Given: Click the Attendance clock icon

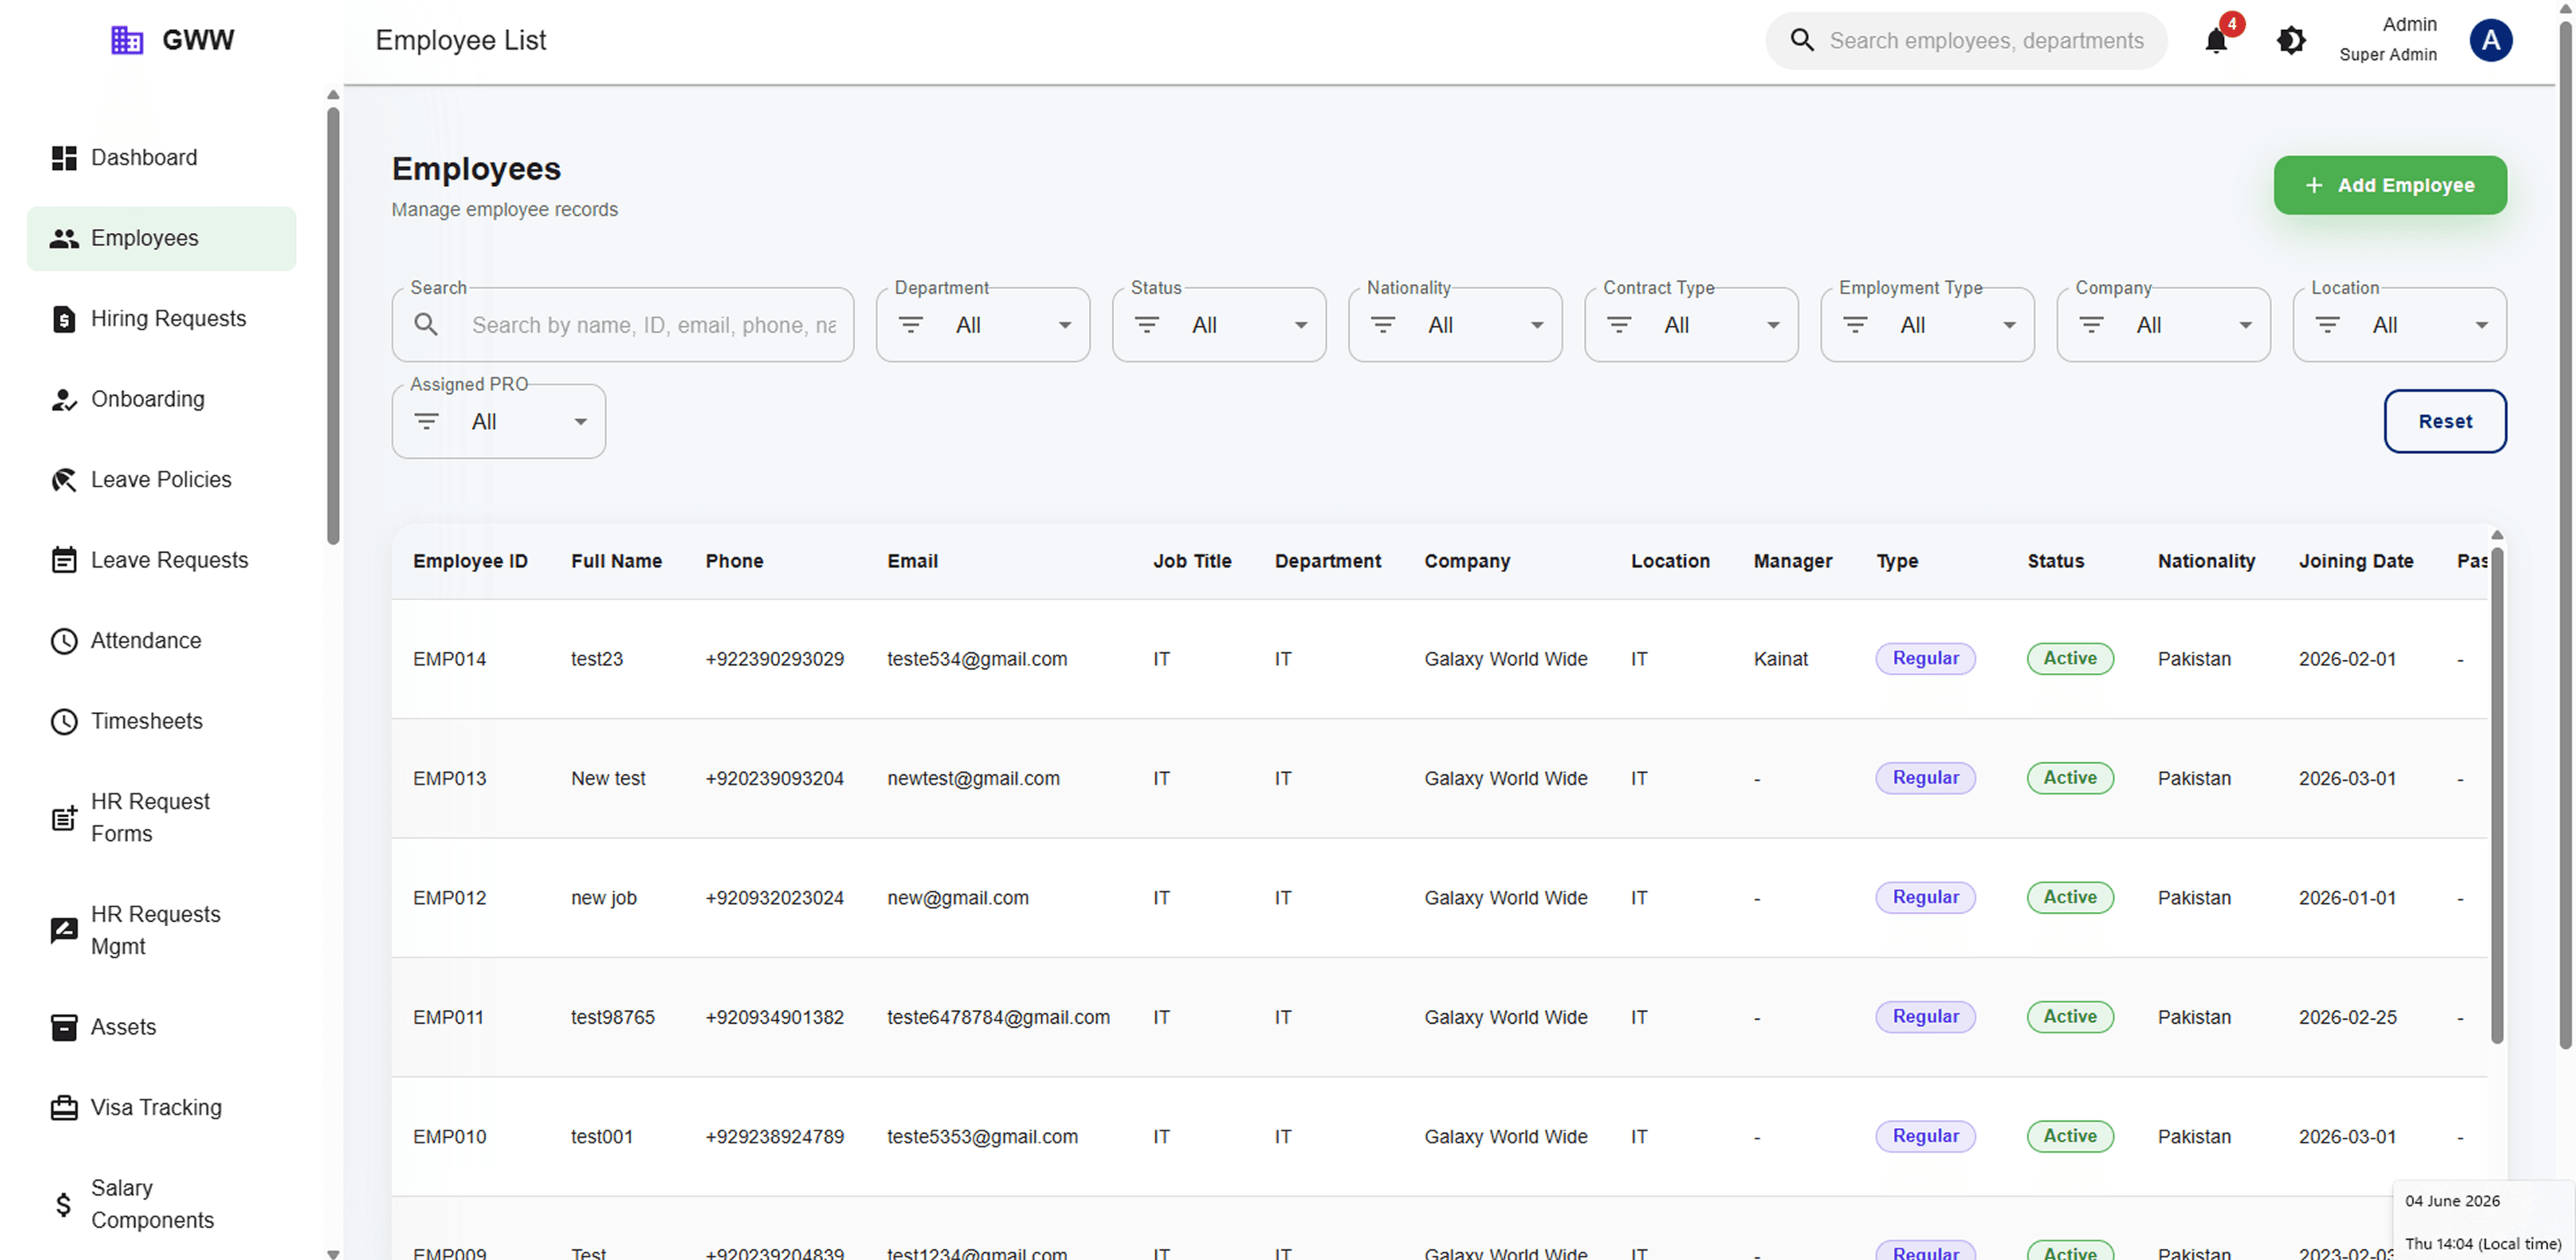Looking at the screenshot, I should click(x=64, y=641).
